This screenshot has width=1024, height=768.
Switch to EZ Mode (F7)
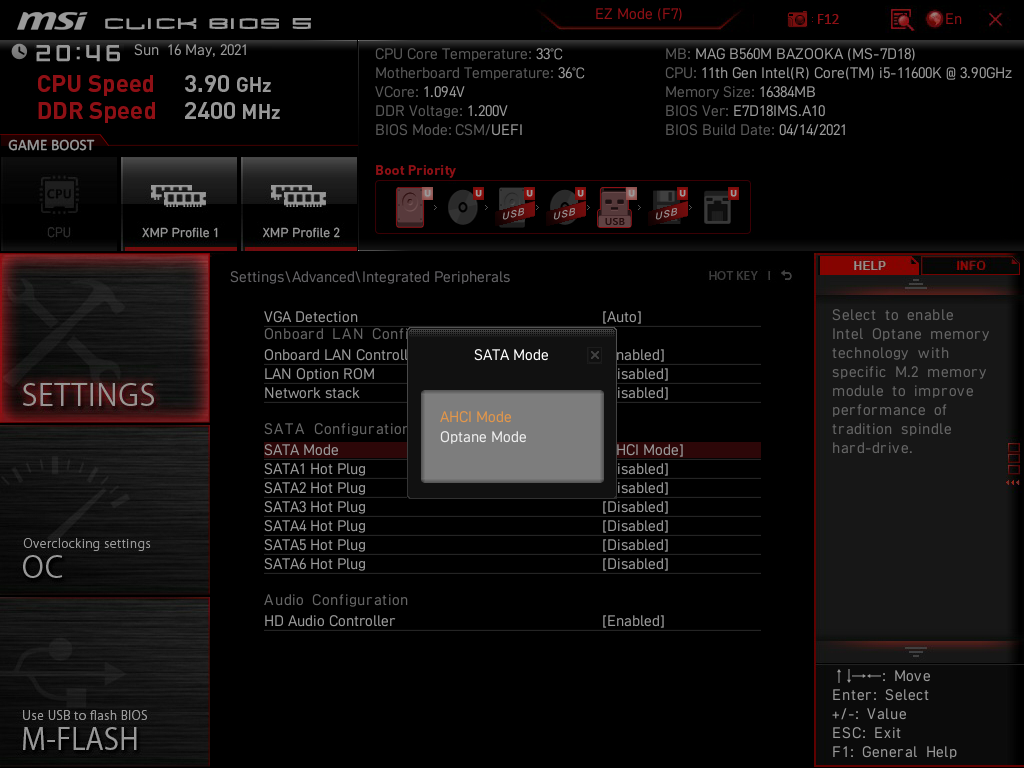pyautogui.click(x=638, y=14)
